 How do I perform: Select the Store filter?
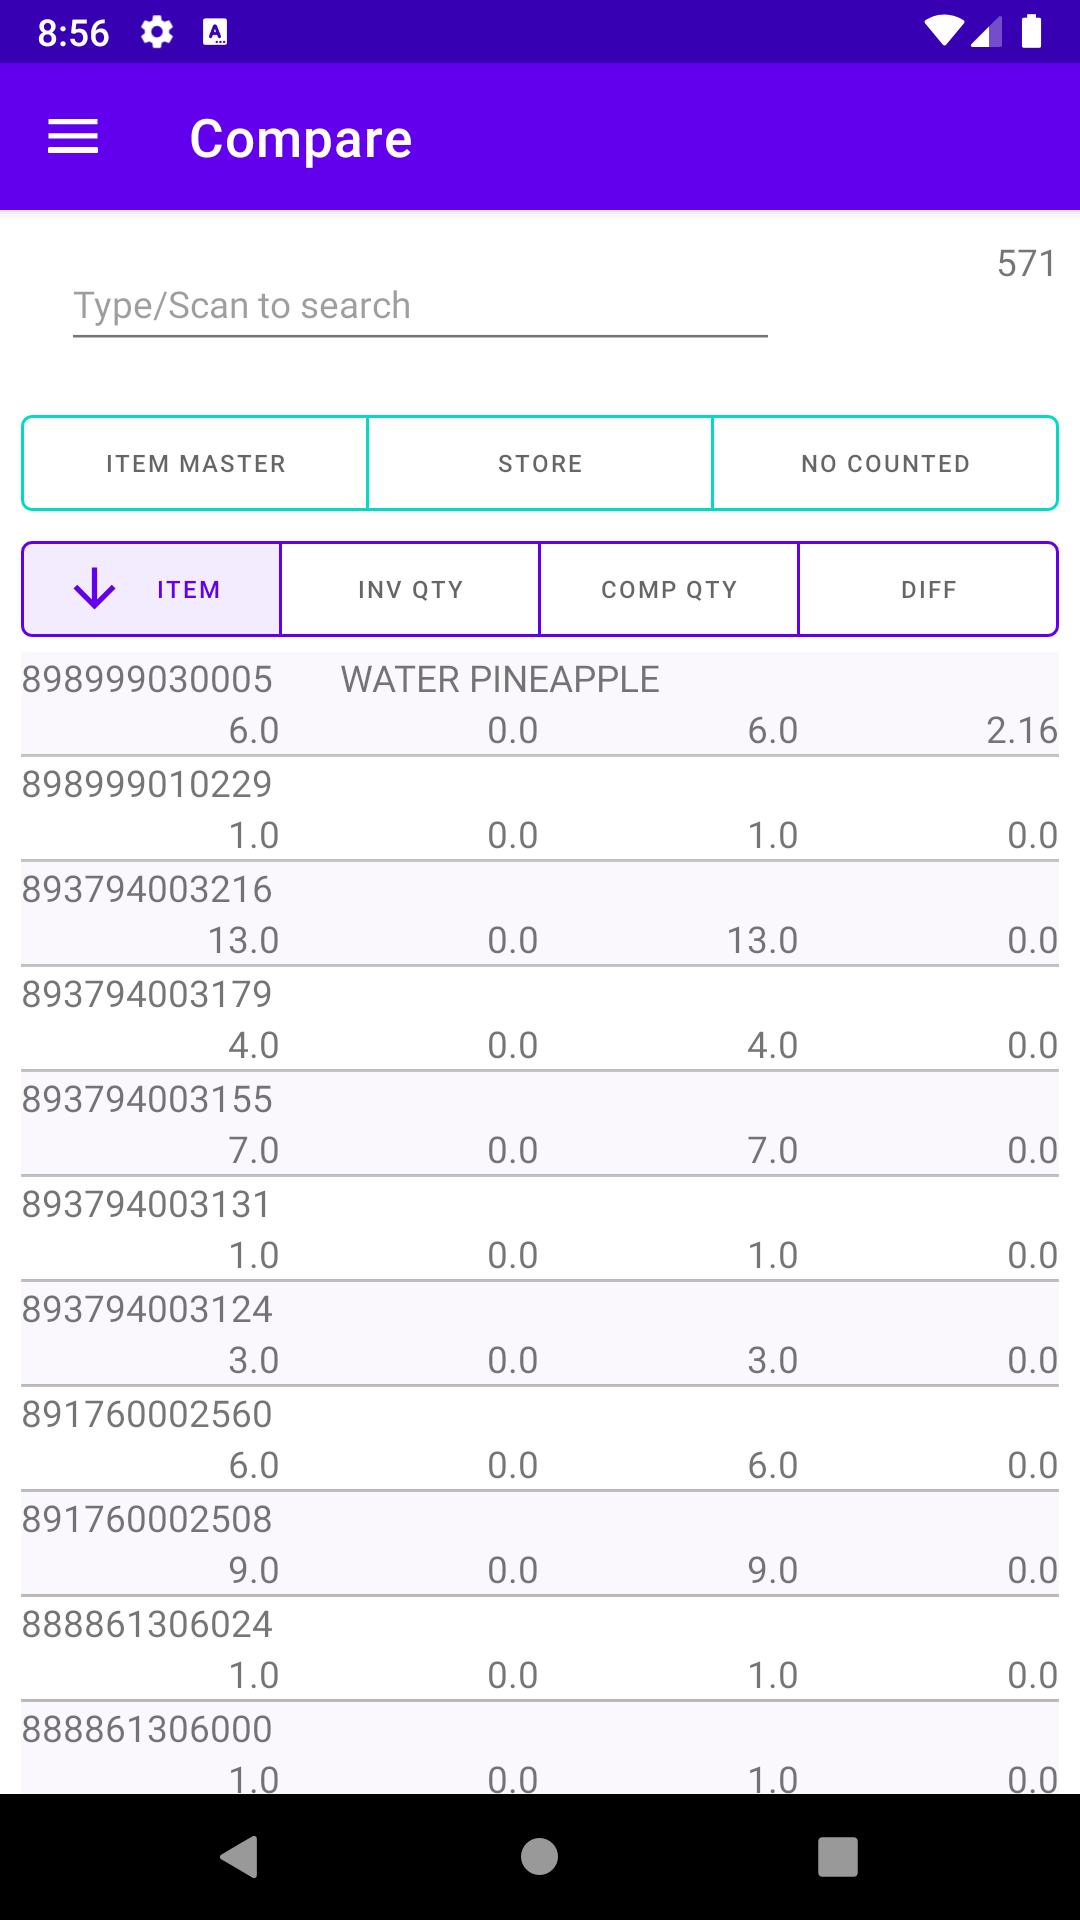pyautogui.click(x=540, y=464)
